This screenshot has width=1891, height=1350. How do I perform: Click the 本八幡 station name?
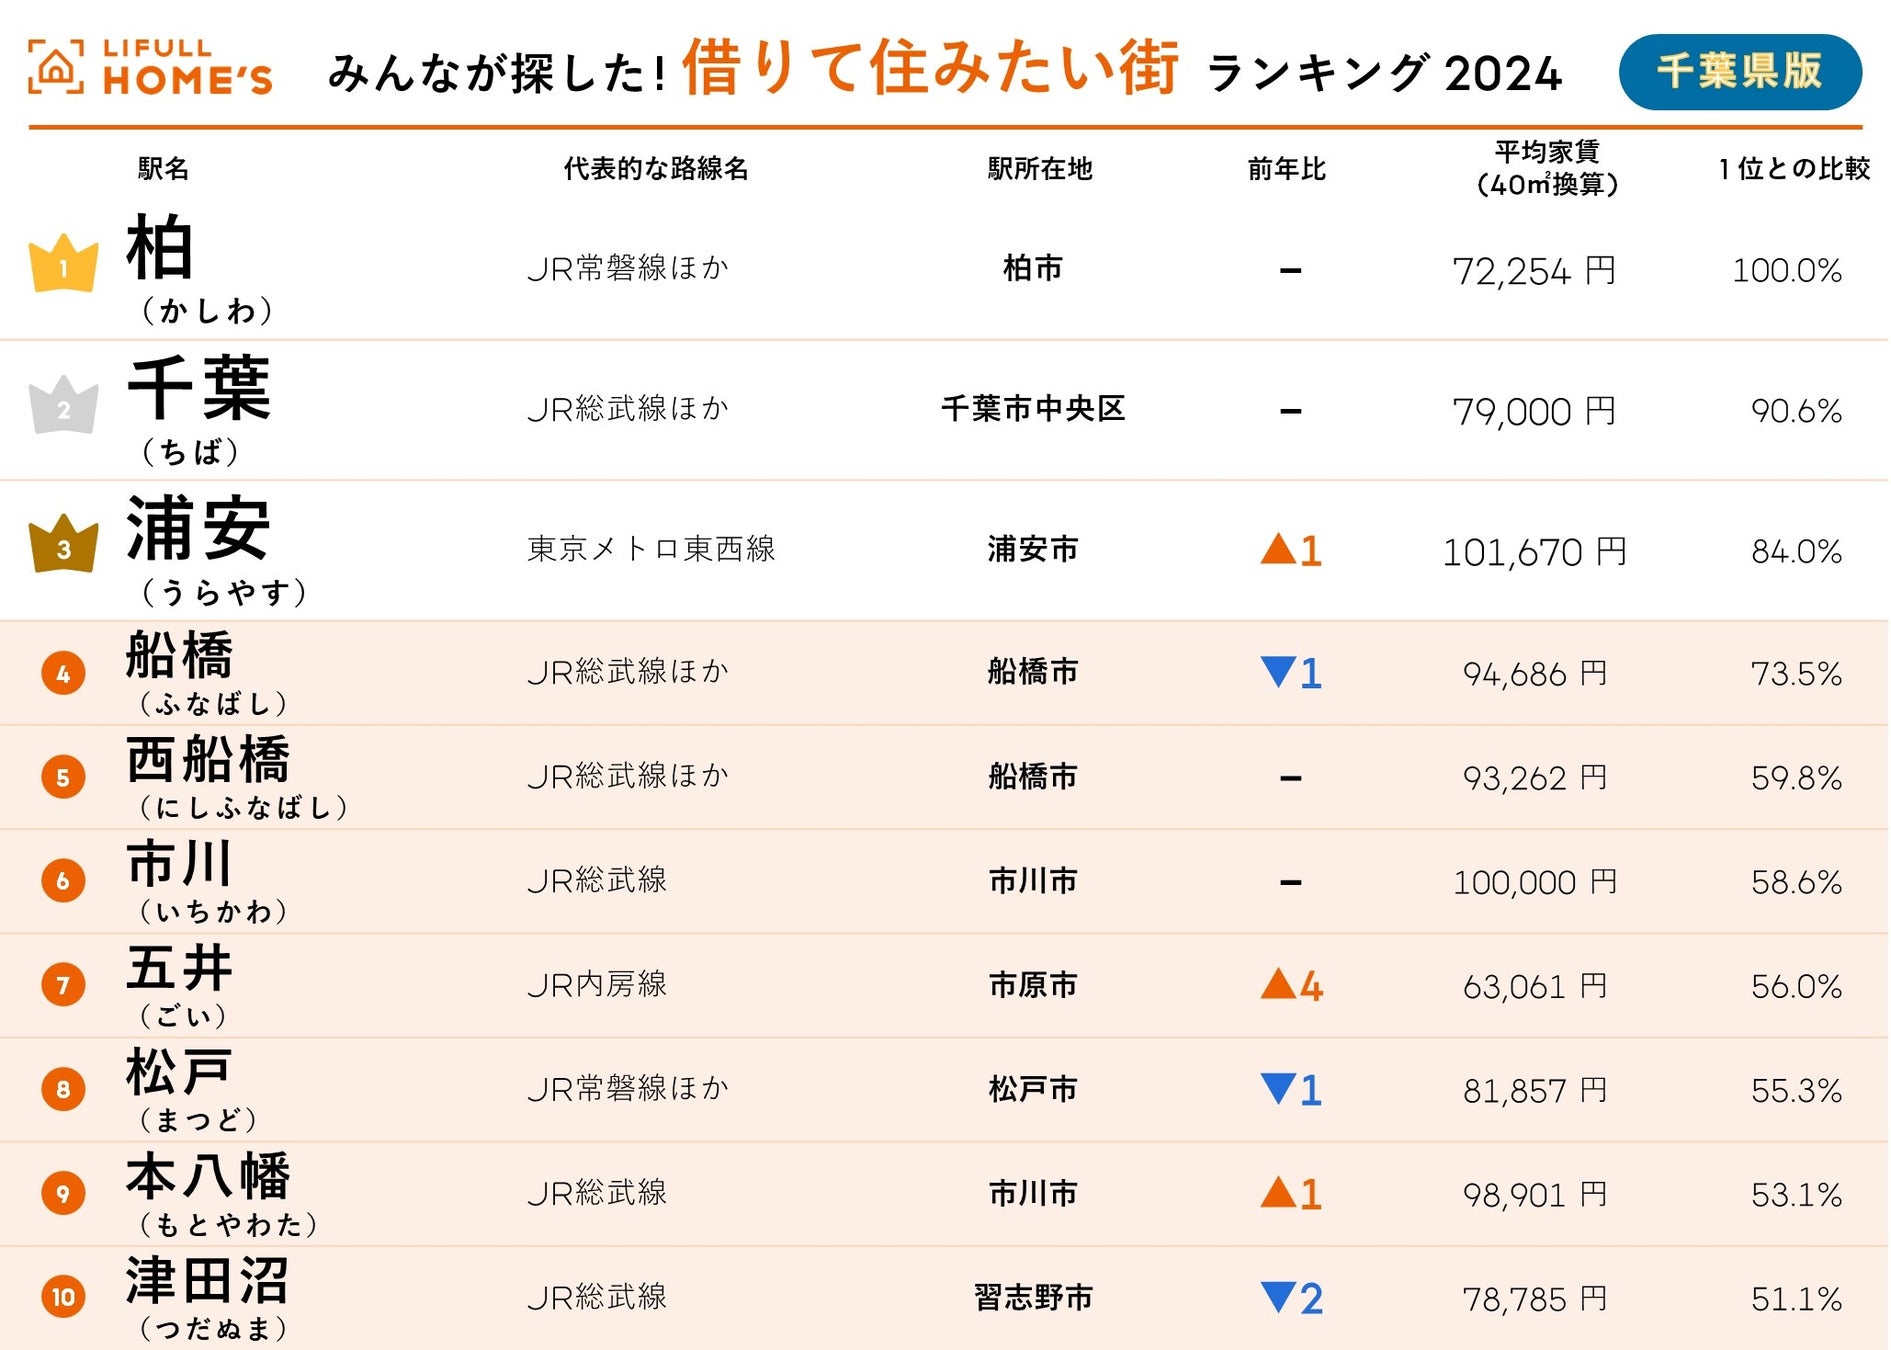(x=208, y=1176)
